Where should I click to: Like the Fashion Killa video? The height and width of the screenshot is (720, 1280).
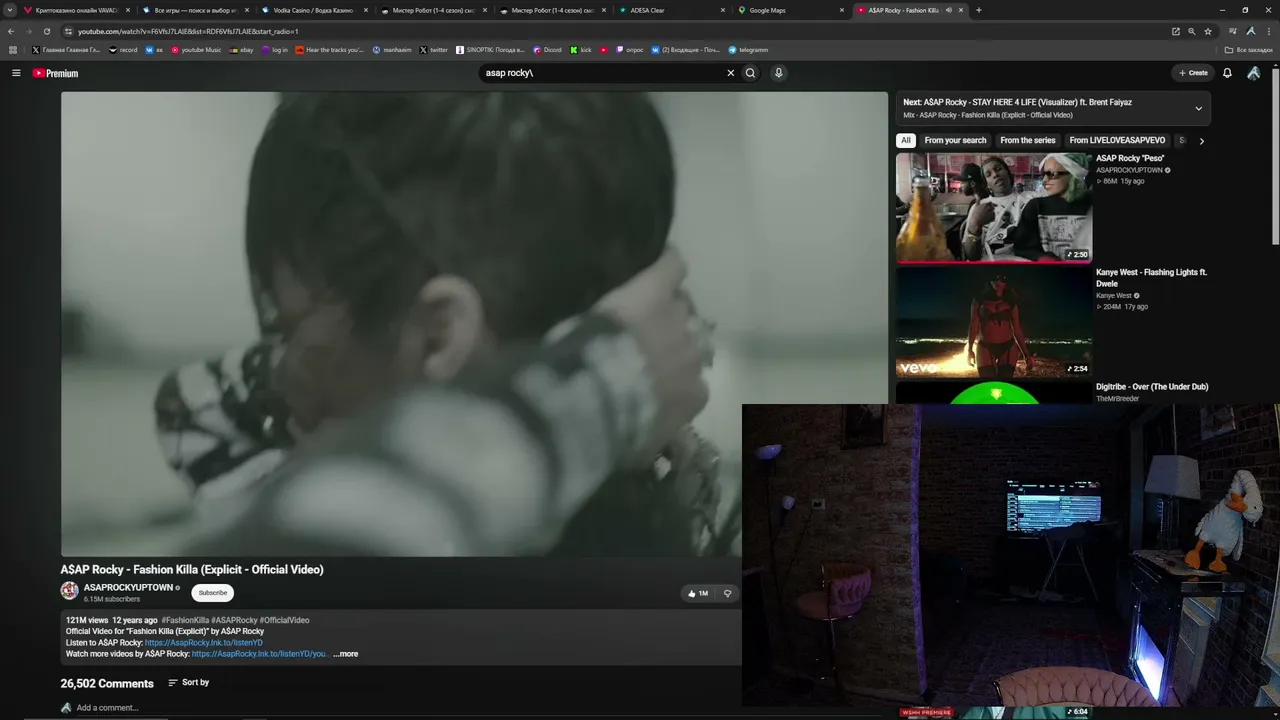click(697, 593)
